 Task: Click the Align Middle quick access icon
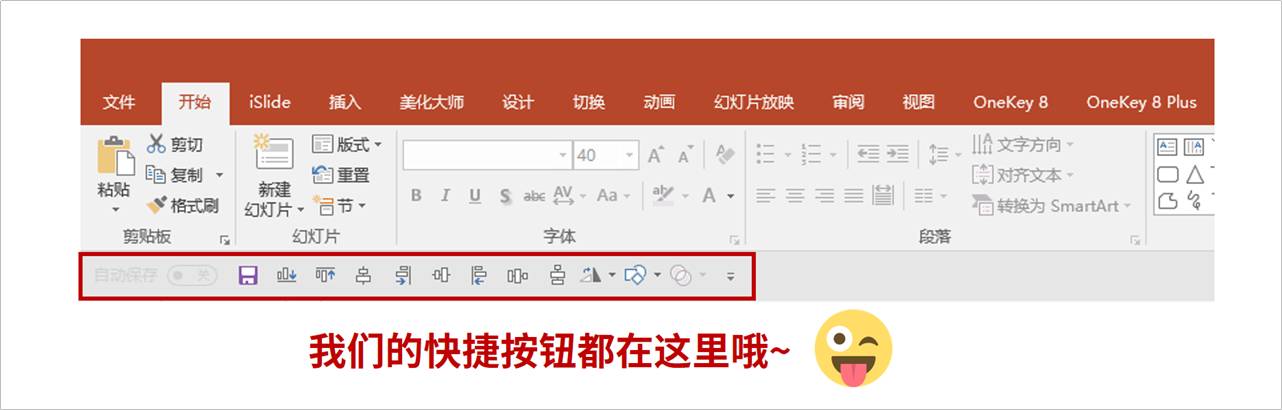click(441, 275)
